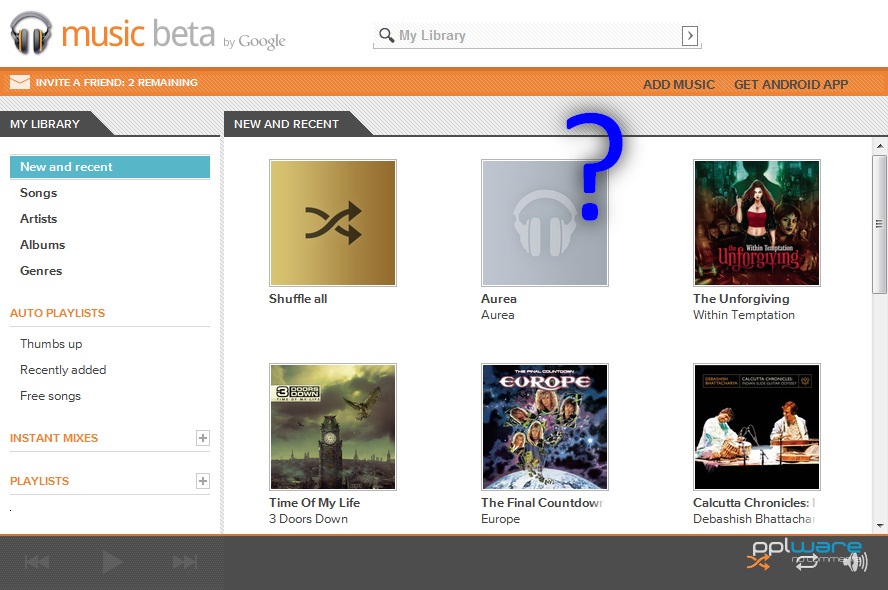This screenshot has height=590, width=888.
Task: Click the next track button
Action: coord(185,562)
